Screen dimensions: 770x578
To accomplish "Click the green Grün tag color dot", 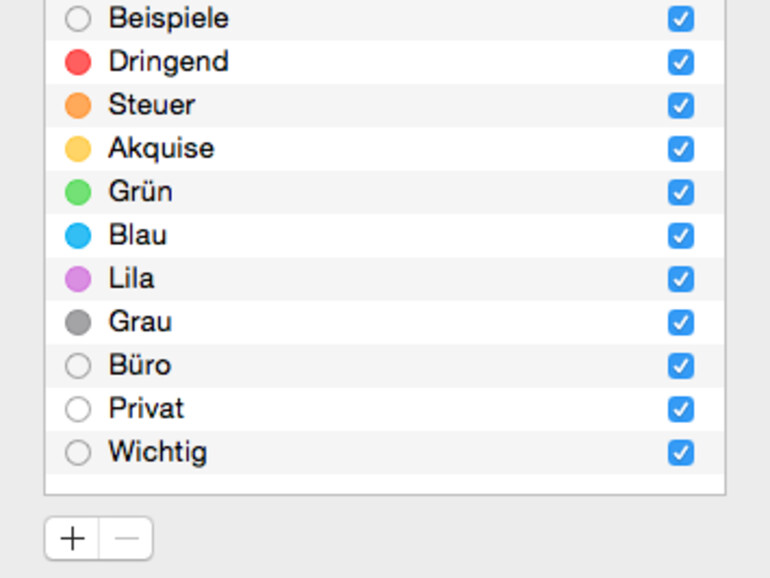I will click(x=78, y=192).
